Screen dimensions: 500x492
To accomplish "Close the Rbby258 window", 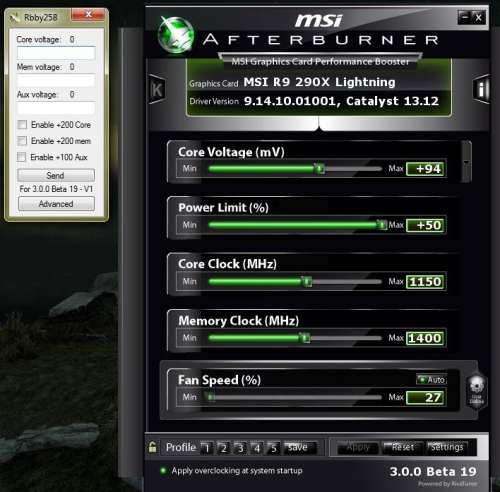I will click(x=88, y=14).
